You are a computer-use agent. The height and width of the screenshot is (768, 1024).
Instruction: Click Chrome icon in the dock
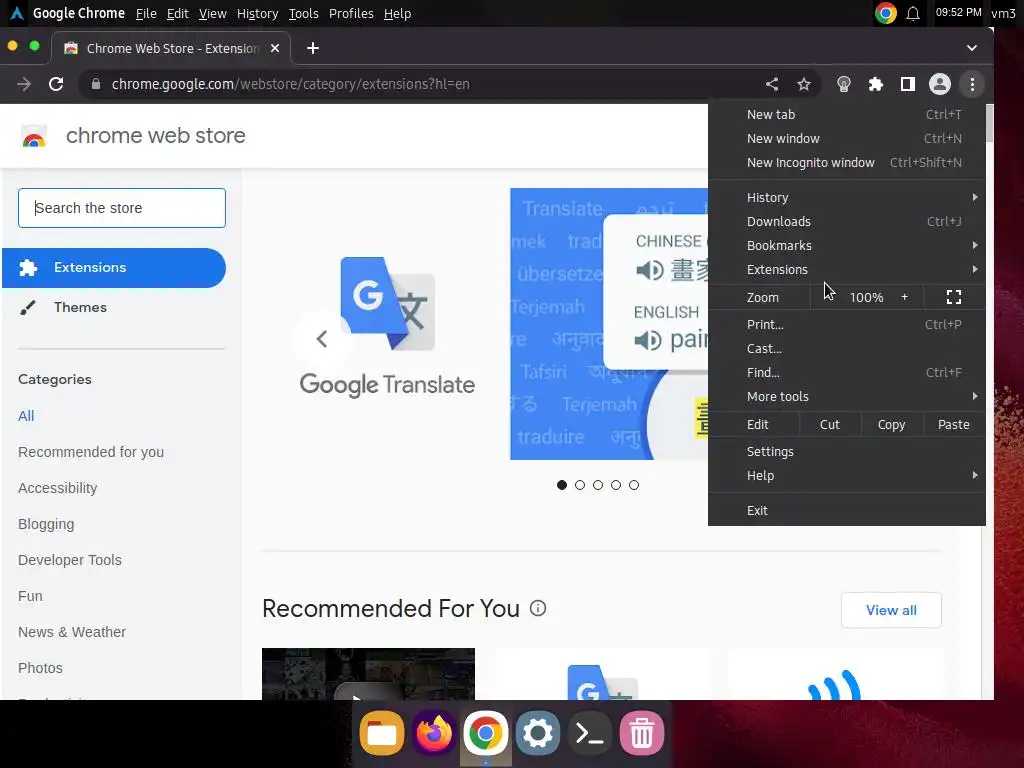click(485, 733)
